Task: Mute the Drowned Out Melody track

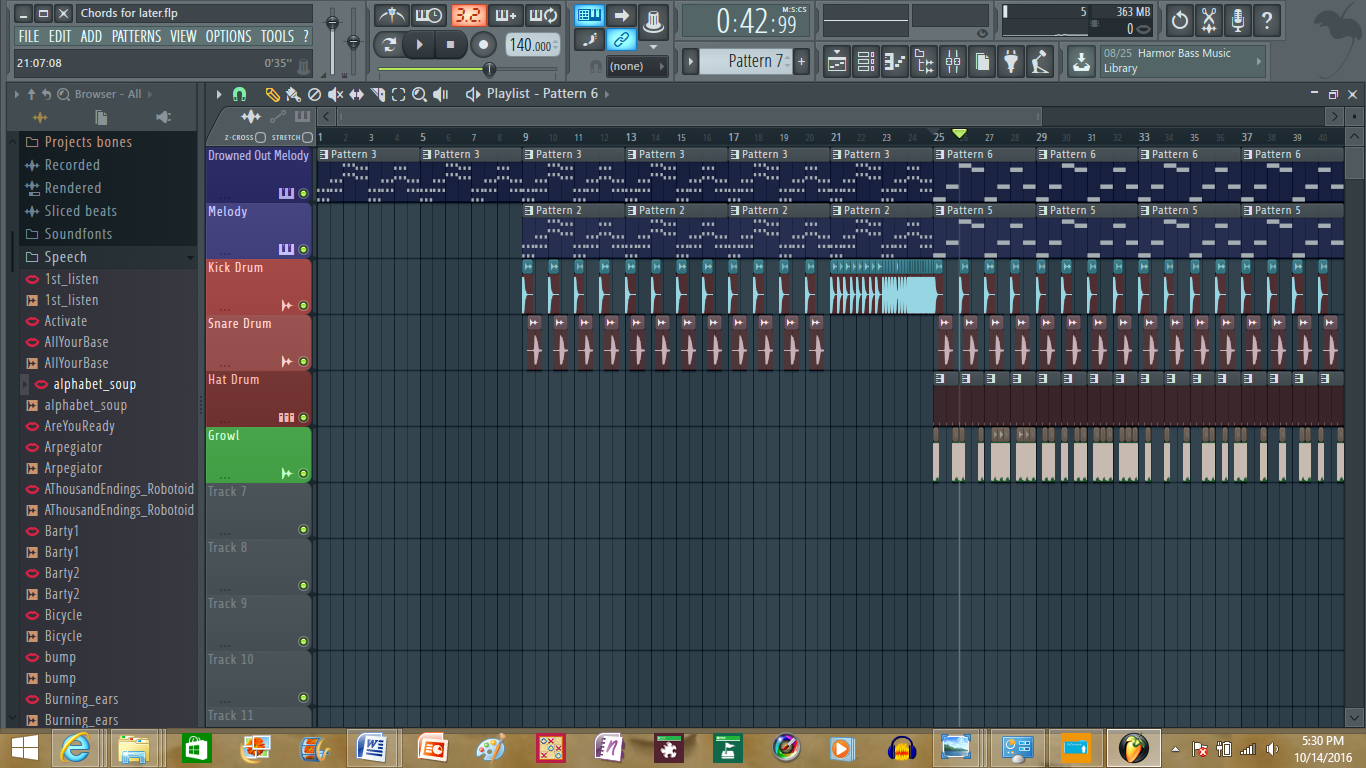Action: [x=303, y=193]
